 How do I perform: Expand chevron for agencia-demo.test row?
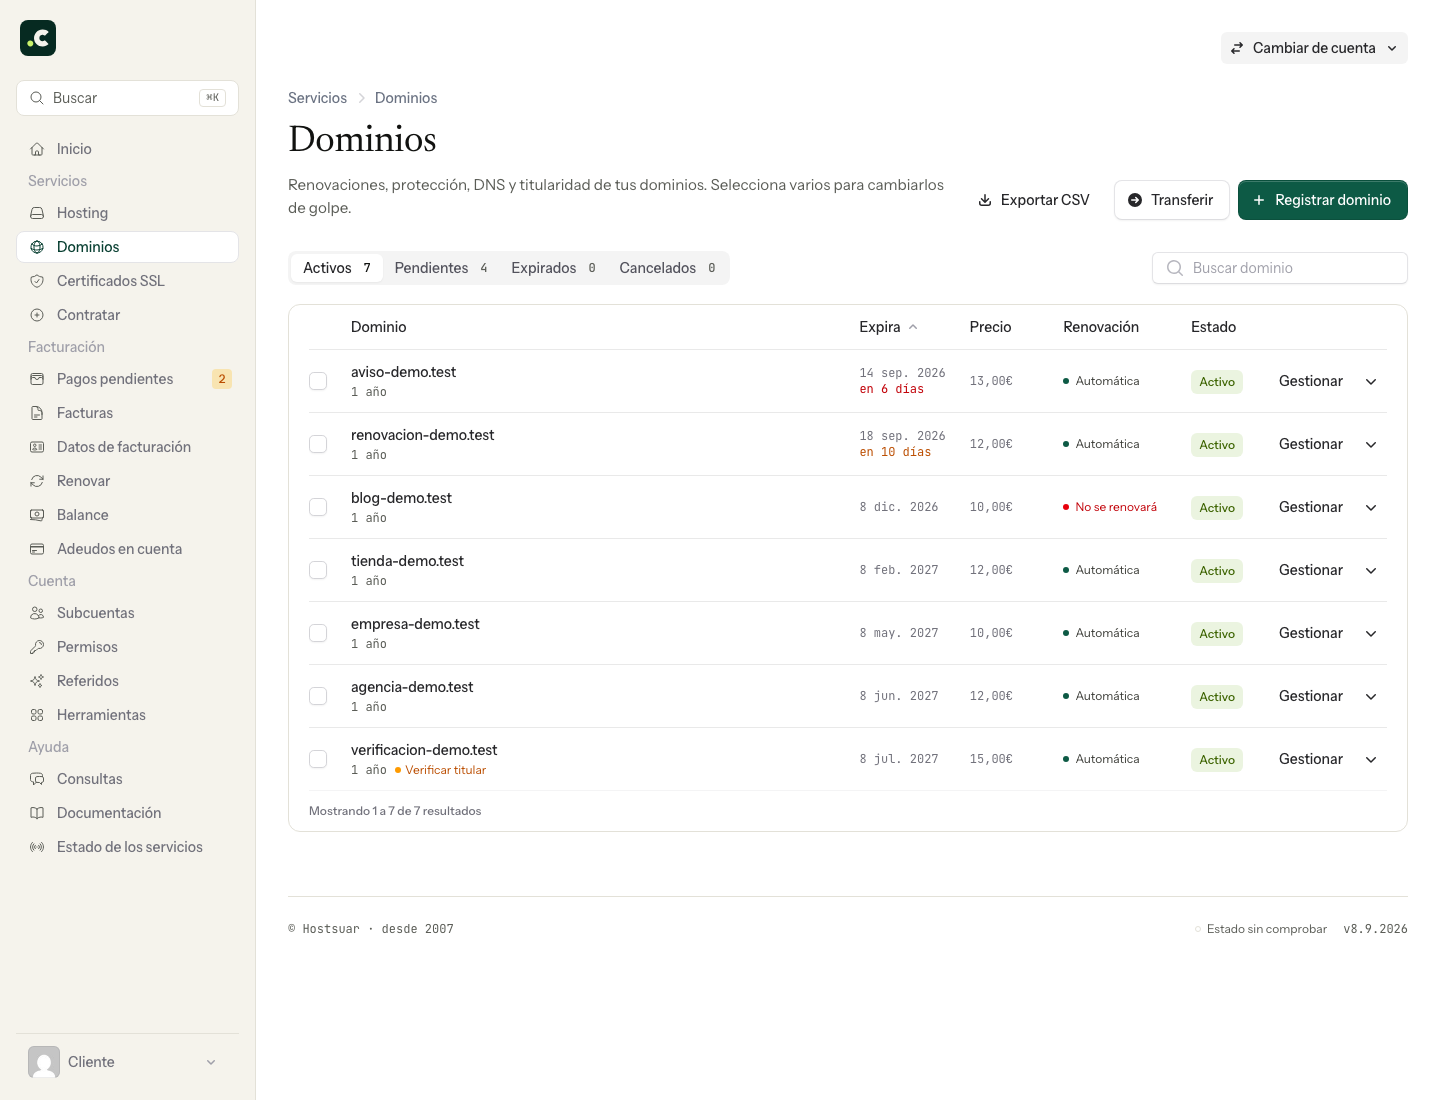pyautogui.click(x=1371, y=696)
